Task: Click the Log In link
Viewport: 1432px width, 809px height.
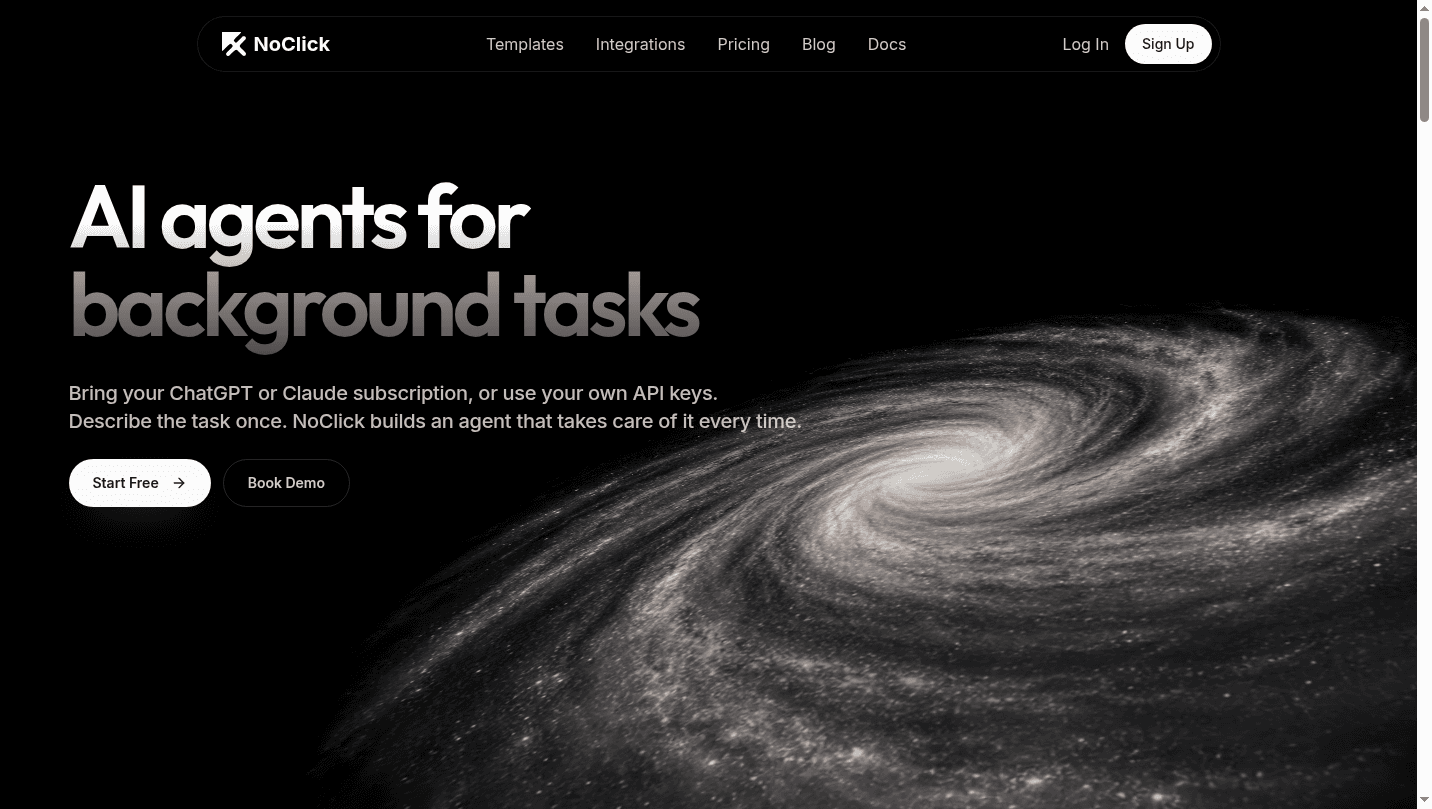Action: pyautogui.click(x=1085, y=44)
